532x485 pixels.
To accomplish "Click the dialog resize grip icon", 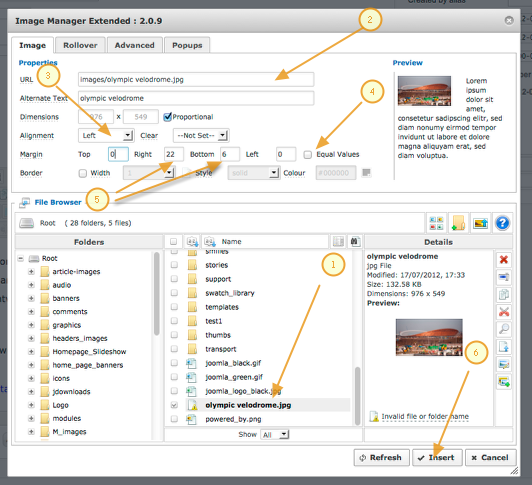I will click(x=514, y=471).
